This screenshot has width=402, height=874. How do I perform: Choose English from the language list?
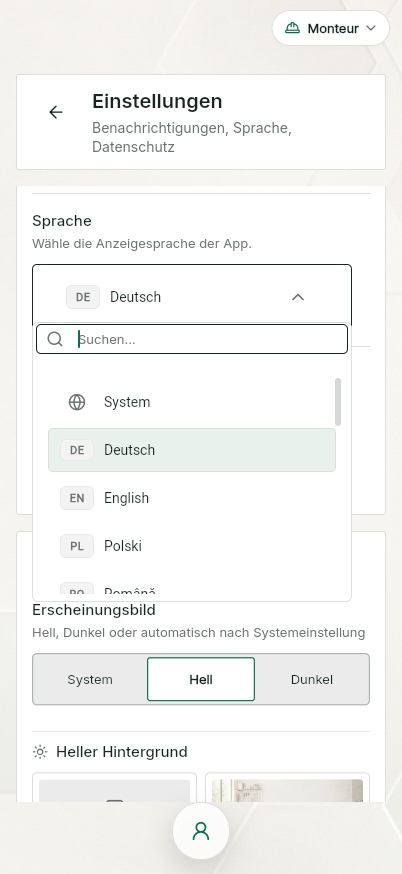(192, 498)
